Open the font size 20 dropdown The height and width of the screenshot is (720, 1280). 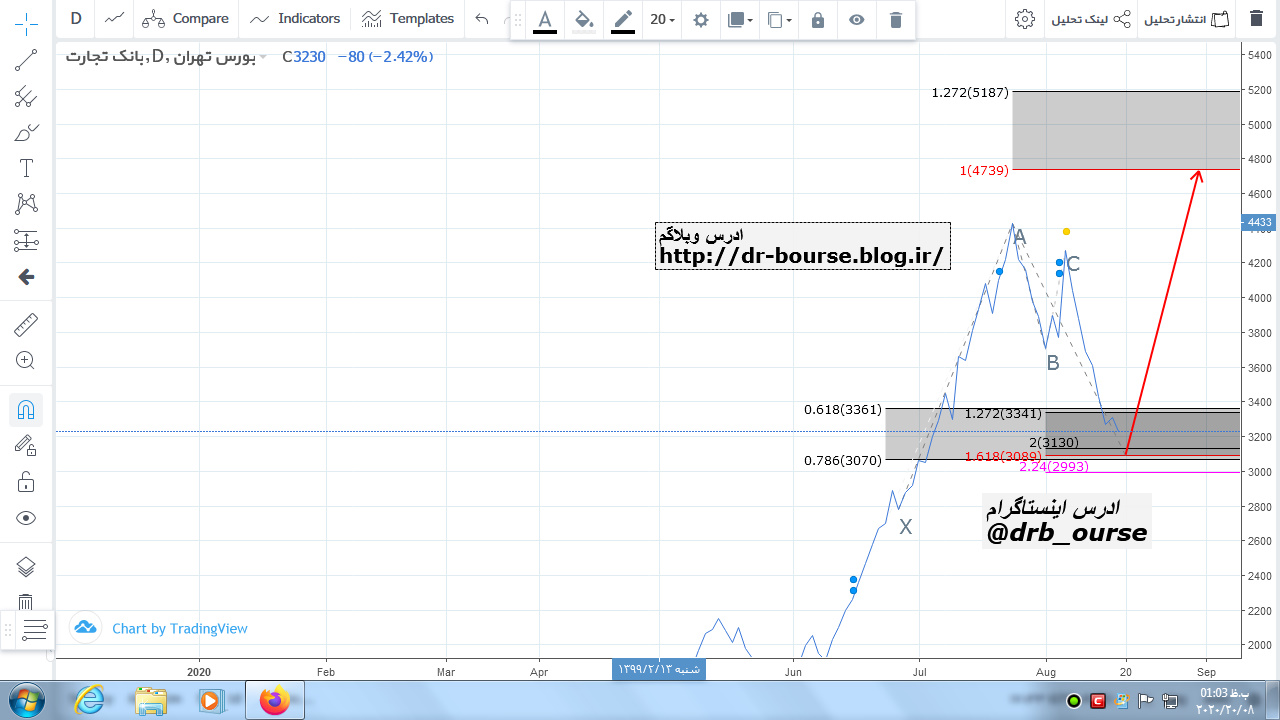click(662, 20)
